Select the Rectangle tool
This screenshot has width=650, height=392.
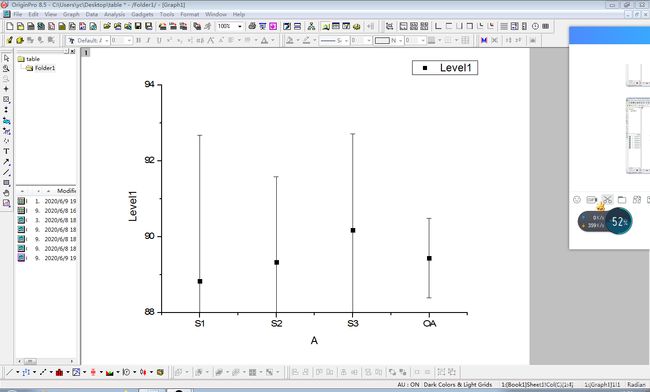point(6,183)
